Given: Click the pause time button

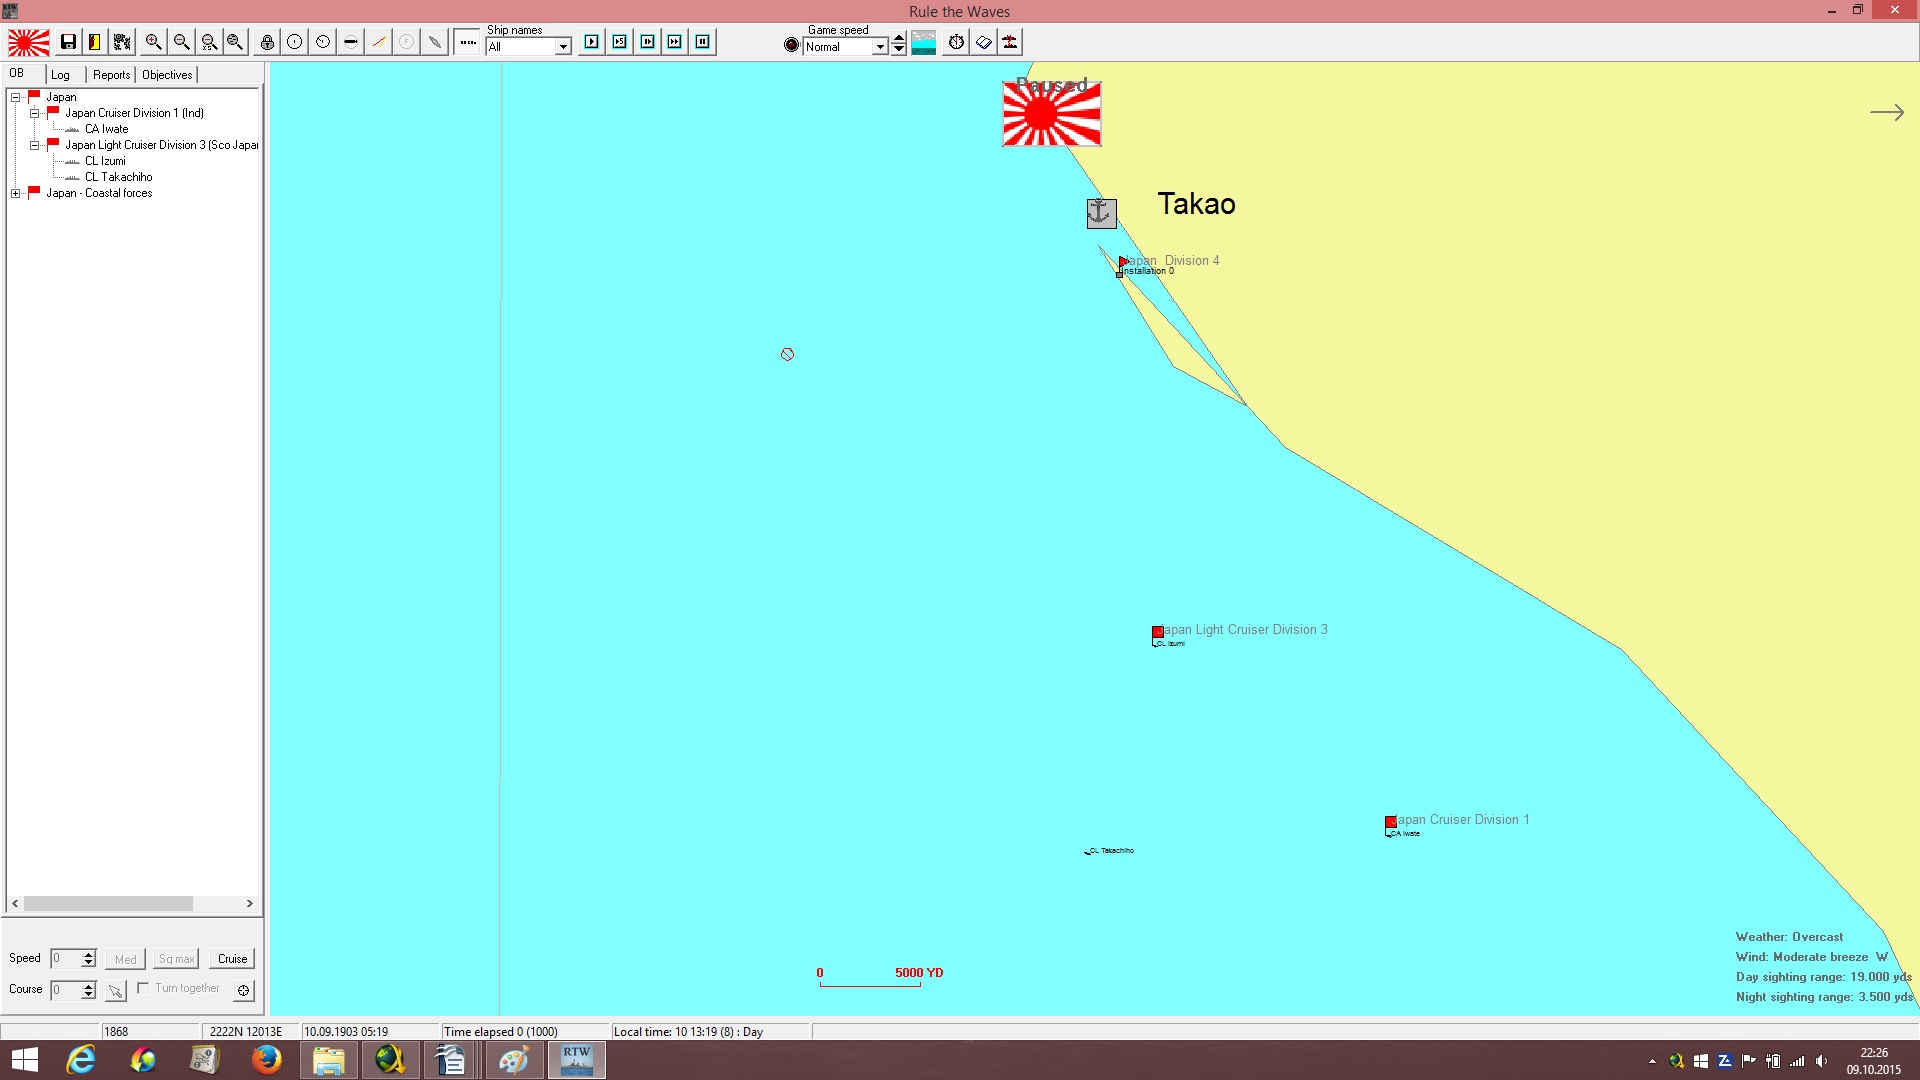Looking at the screenshot, I should 703,42.
